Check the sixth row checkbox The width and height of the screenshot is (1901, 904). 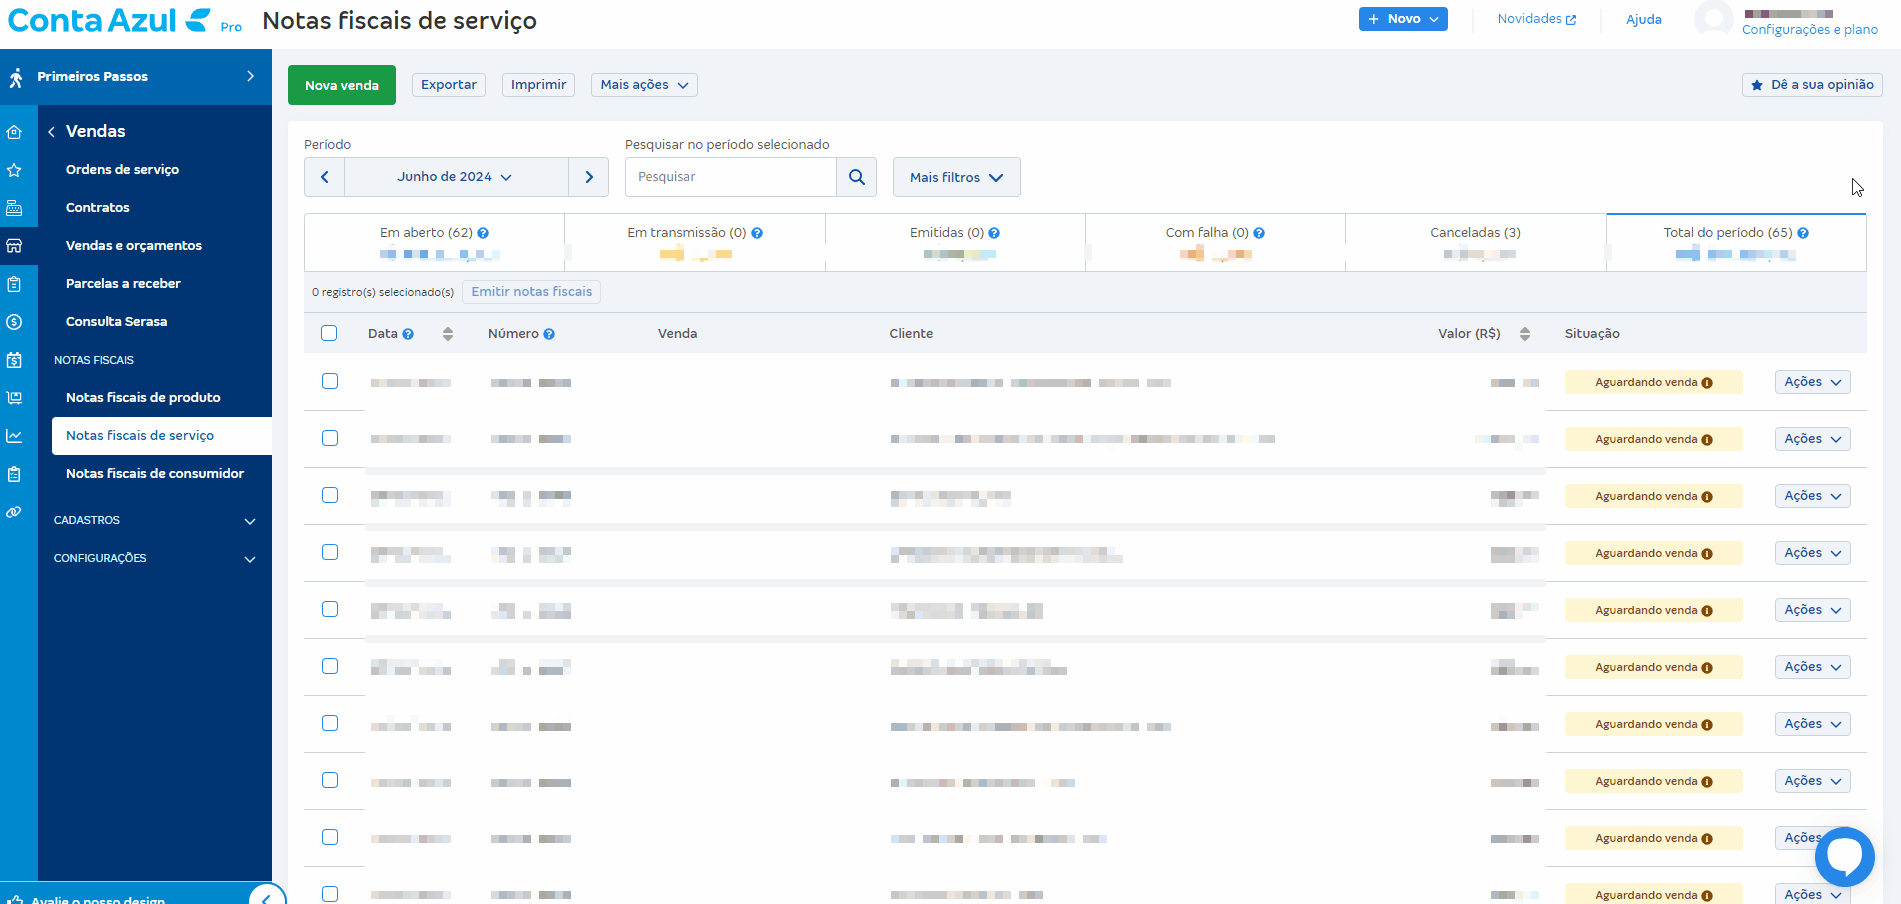[330, 666]
